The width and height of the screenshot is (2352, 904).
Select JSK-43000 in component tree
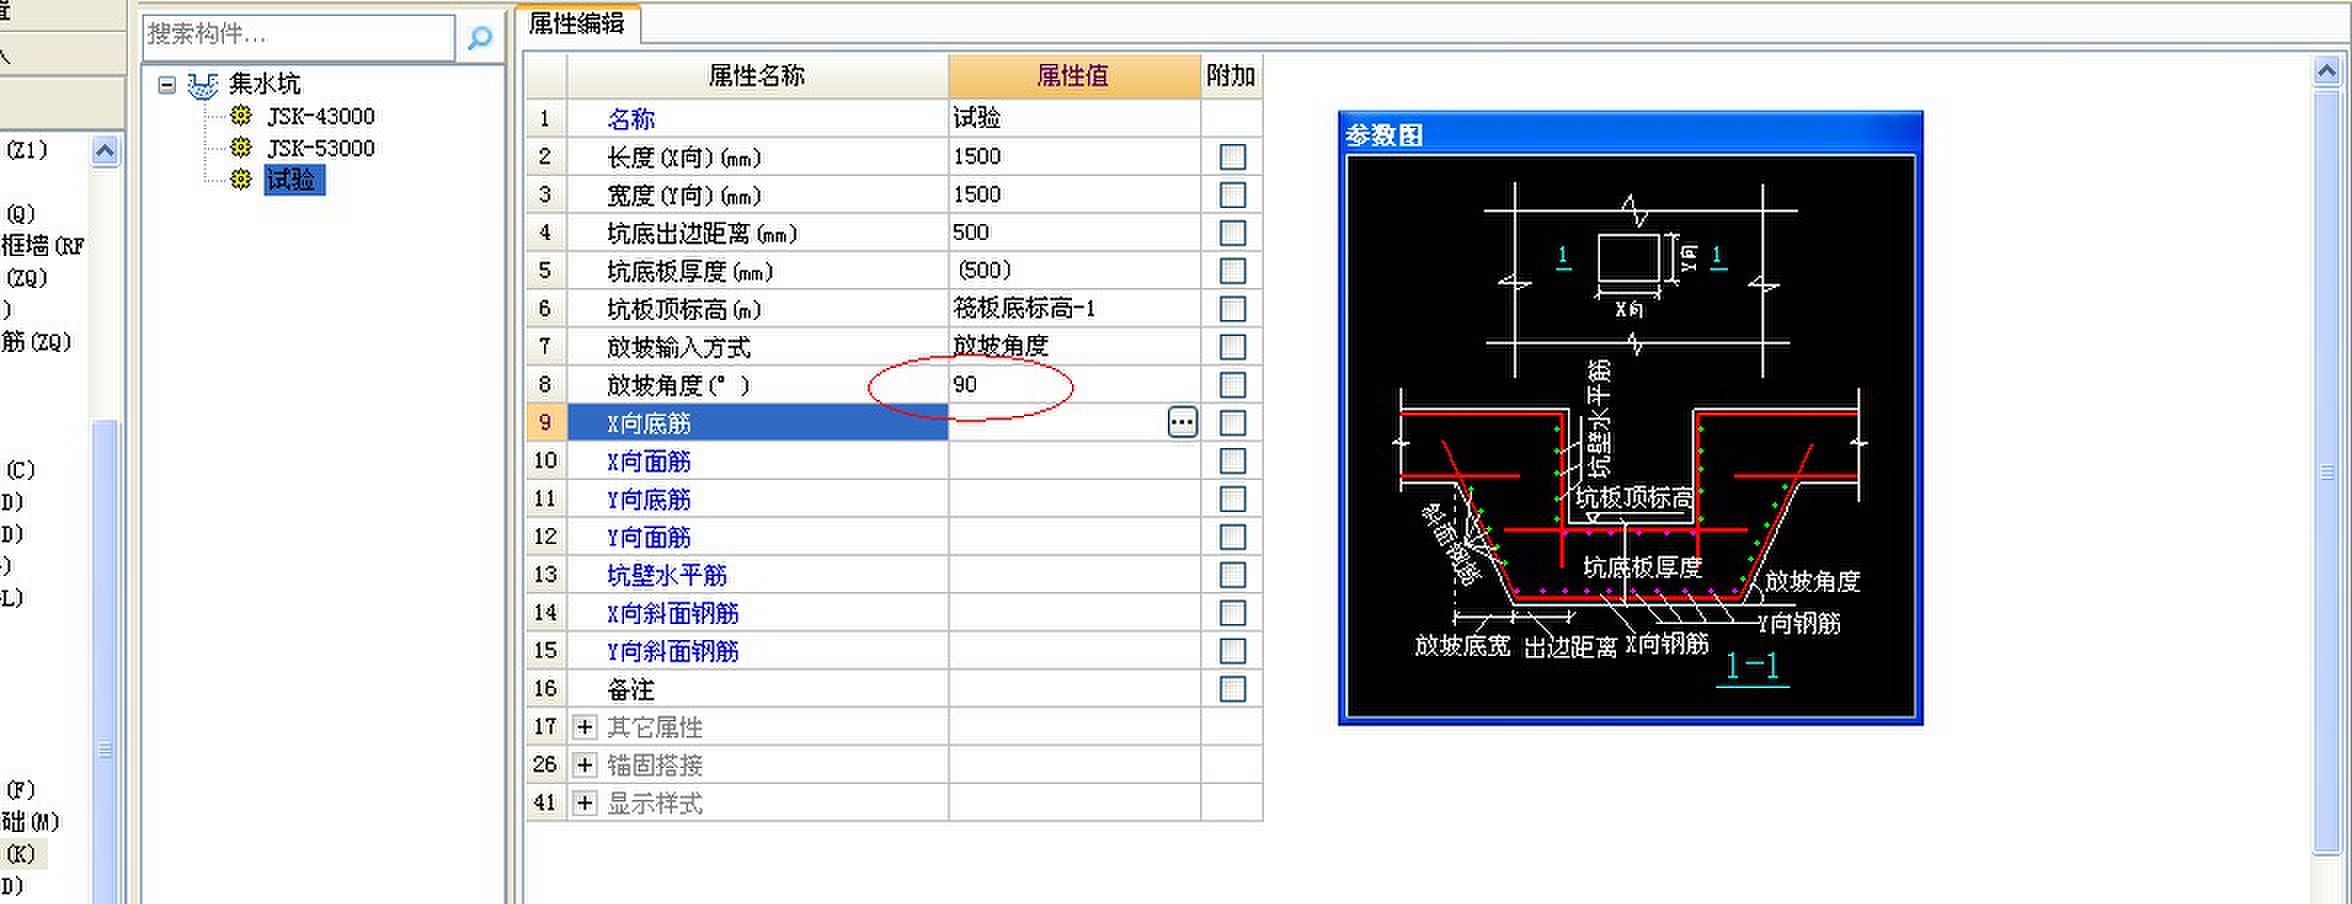[321, 116]
